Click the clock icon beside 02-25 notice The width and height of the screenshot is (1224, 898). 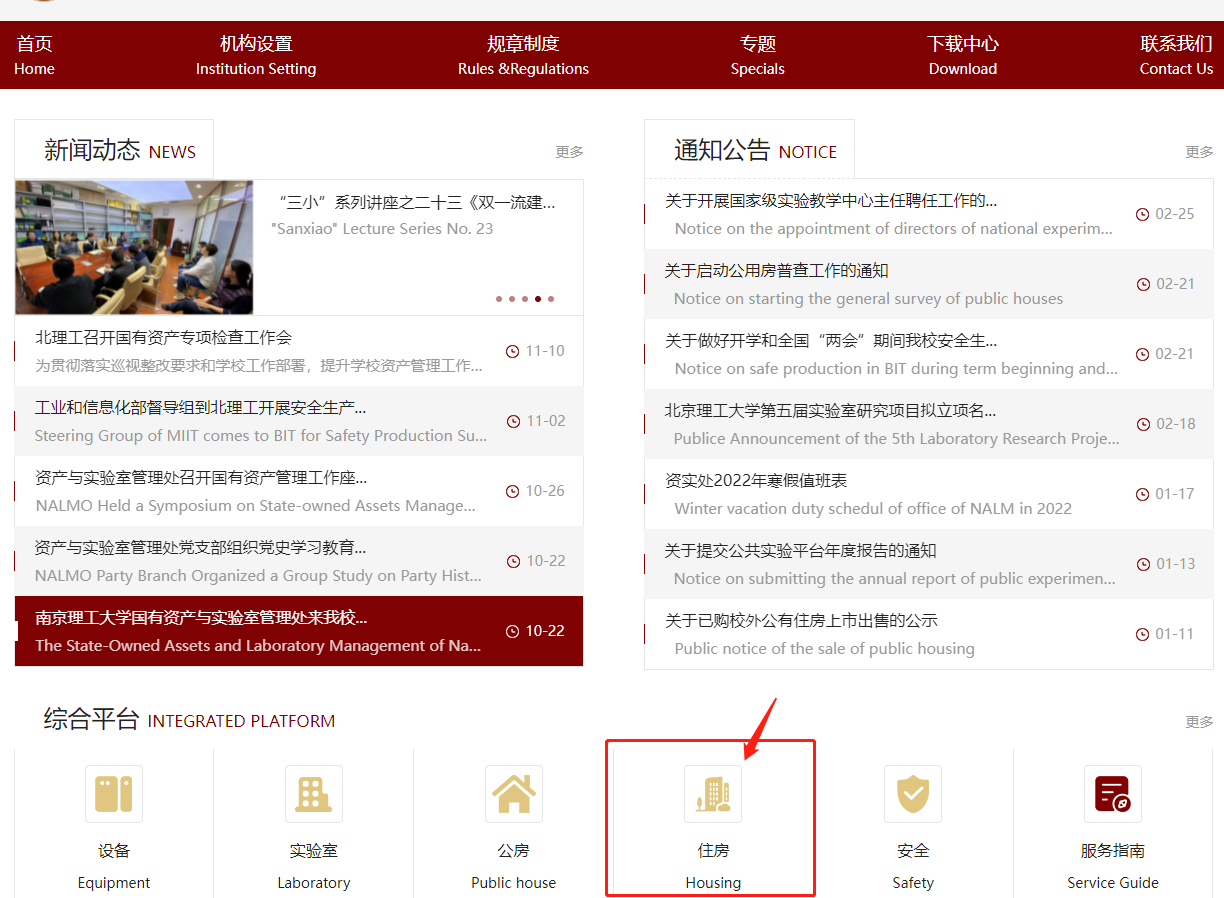1143,214
